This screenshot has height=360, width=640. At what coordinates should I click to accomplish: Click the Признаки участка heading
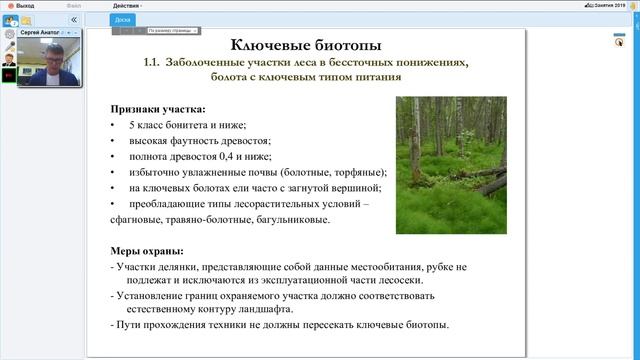(158, 109)
